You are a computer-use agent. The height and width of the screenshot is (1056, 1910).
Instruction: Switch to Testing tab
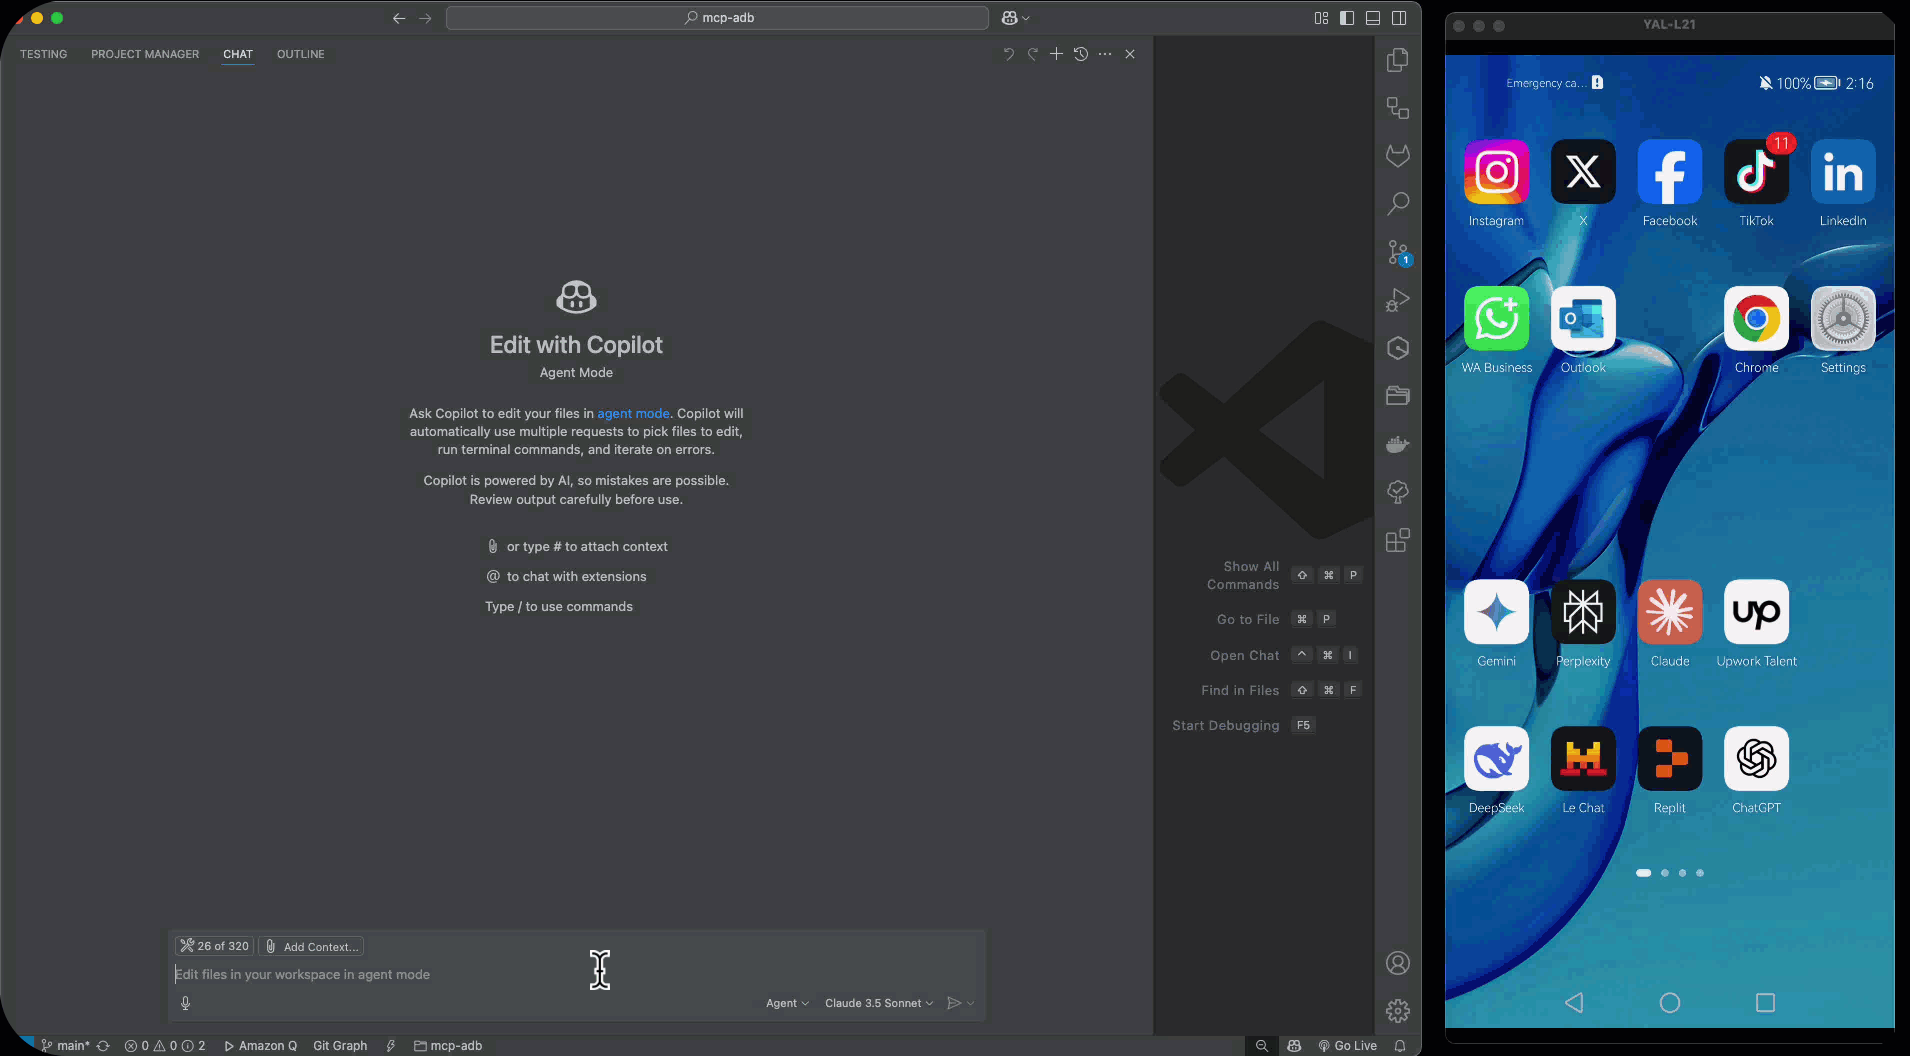[44, 54]
